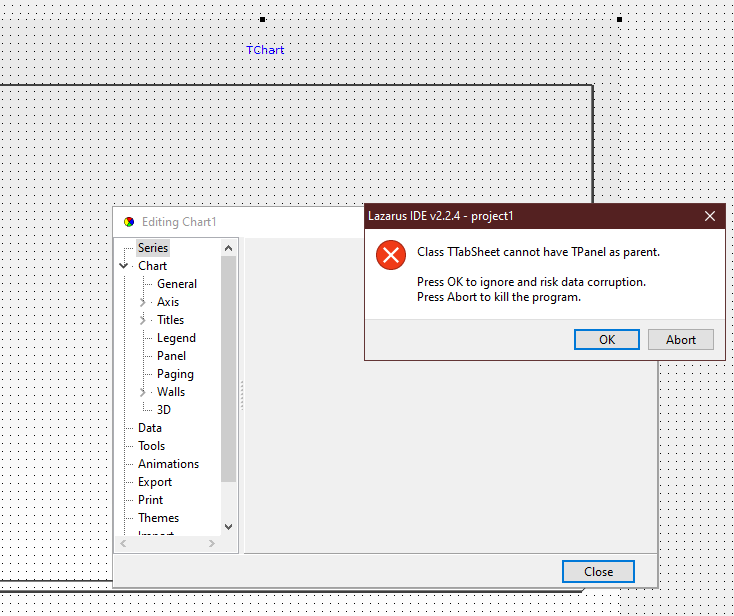This screenshot has width=734, height=616.
Task: Select Tools in the editor tree
Action: click(x=151, y=446)
